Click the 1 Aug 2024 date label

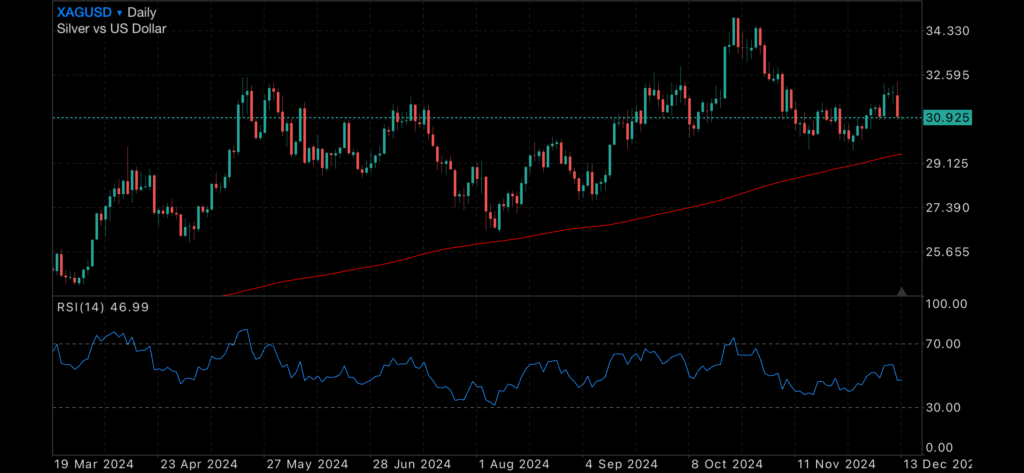click(512, 464)
